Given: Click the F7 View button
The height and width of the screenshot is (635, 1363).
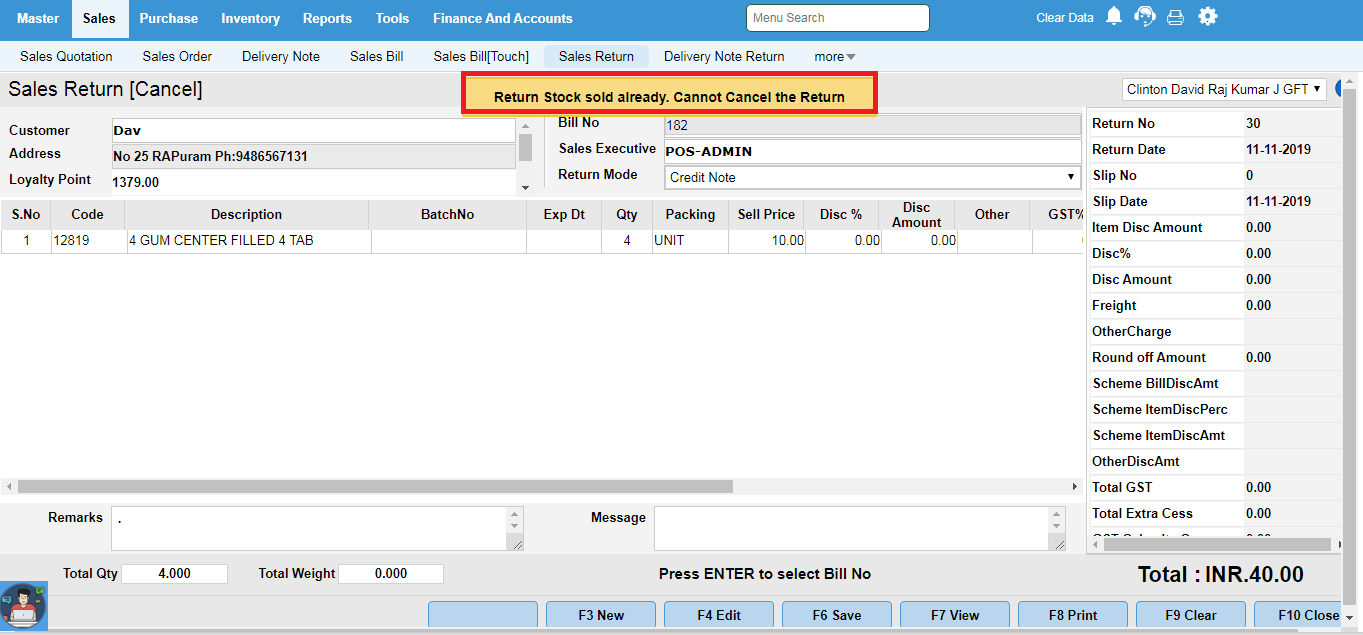Looking at the screenshot, I should (955, 615).
